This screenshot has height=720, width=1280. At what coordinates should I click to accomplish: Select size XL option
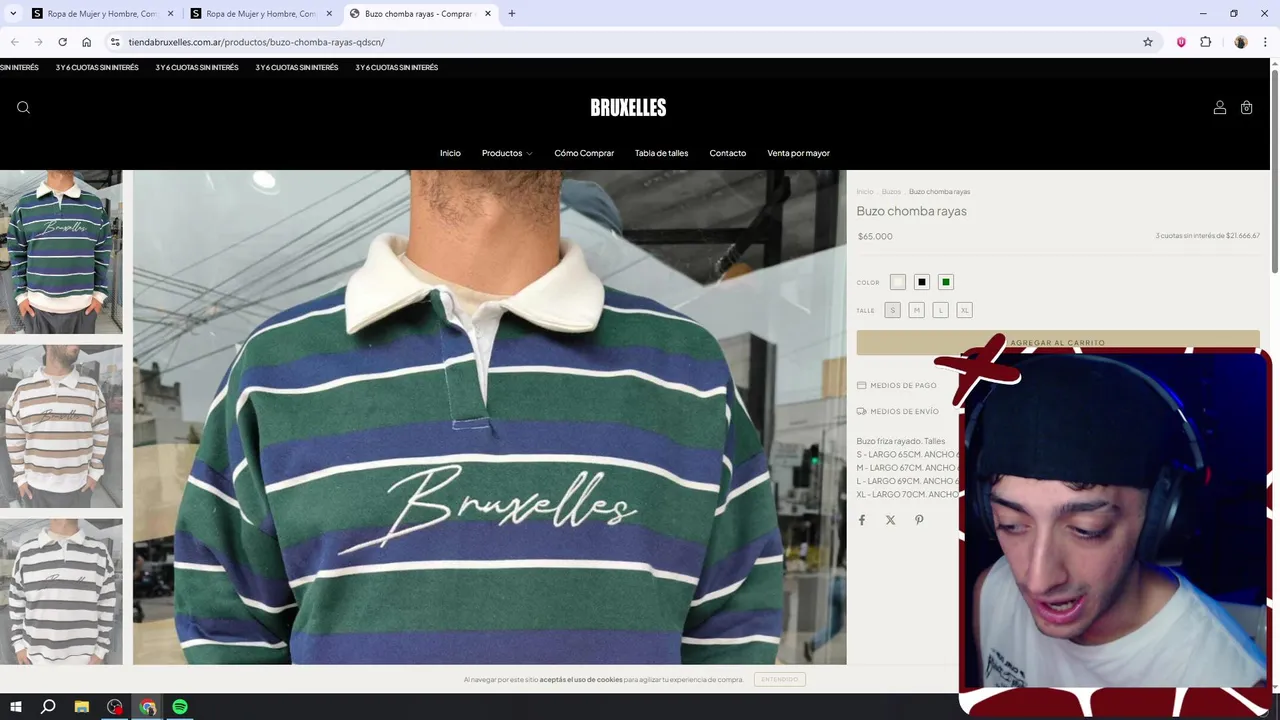tap(964, 310)
